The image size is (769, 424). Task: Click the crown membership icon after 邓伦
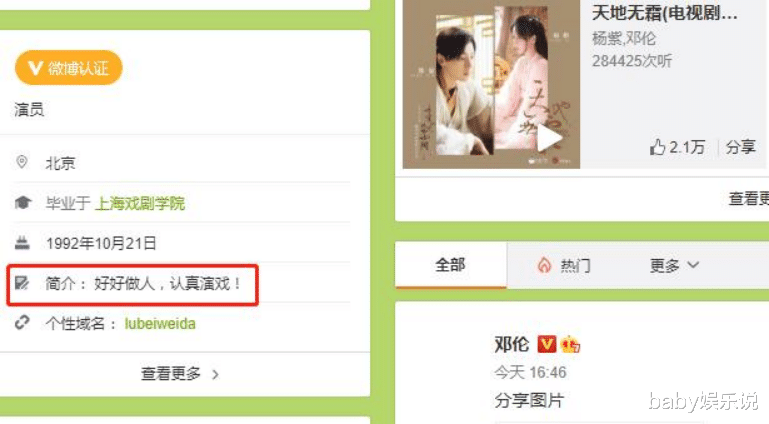coord(570,345)
